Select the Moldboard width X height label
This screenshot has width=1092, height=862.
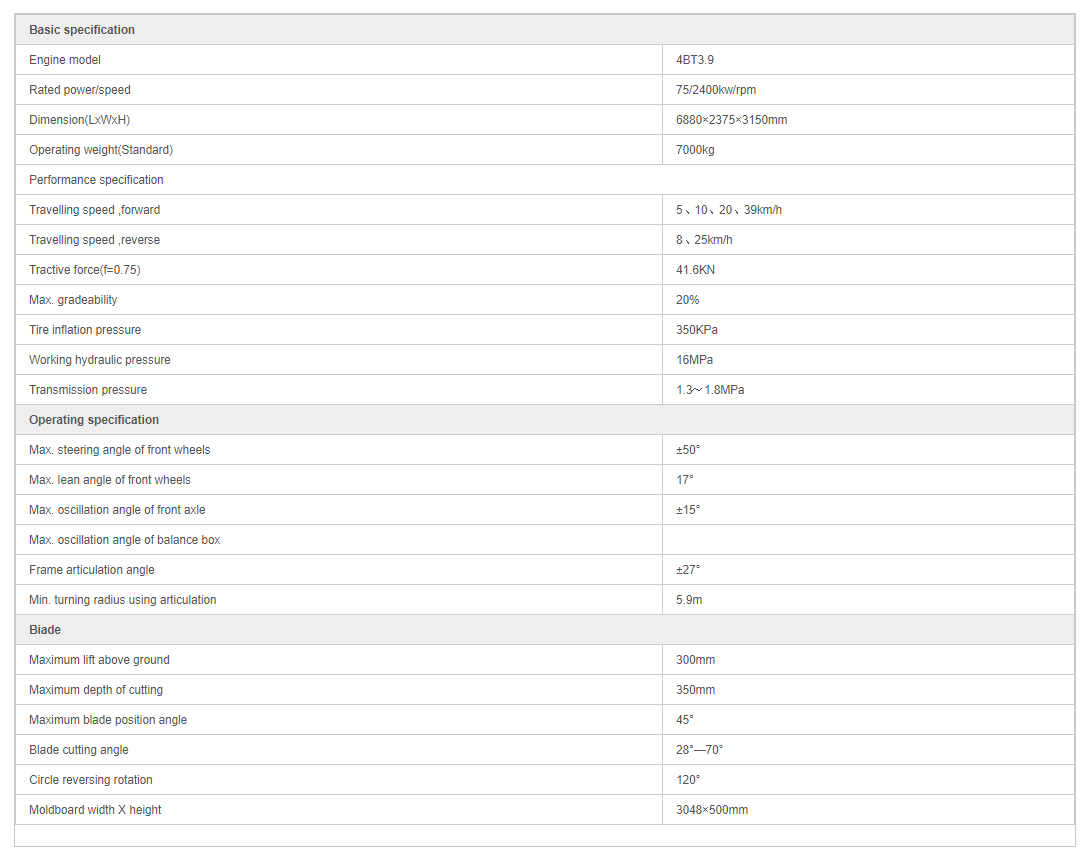click(95, 810)
